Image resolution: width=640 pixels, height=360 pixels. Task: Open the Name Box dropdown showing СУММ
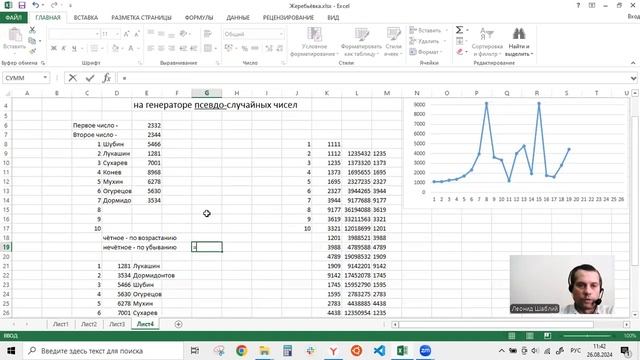[x=45, y=78]
